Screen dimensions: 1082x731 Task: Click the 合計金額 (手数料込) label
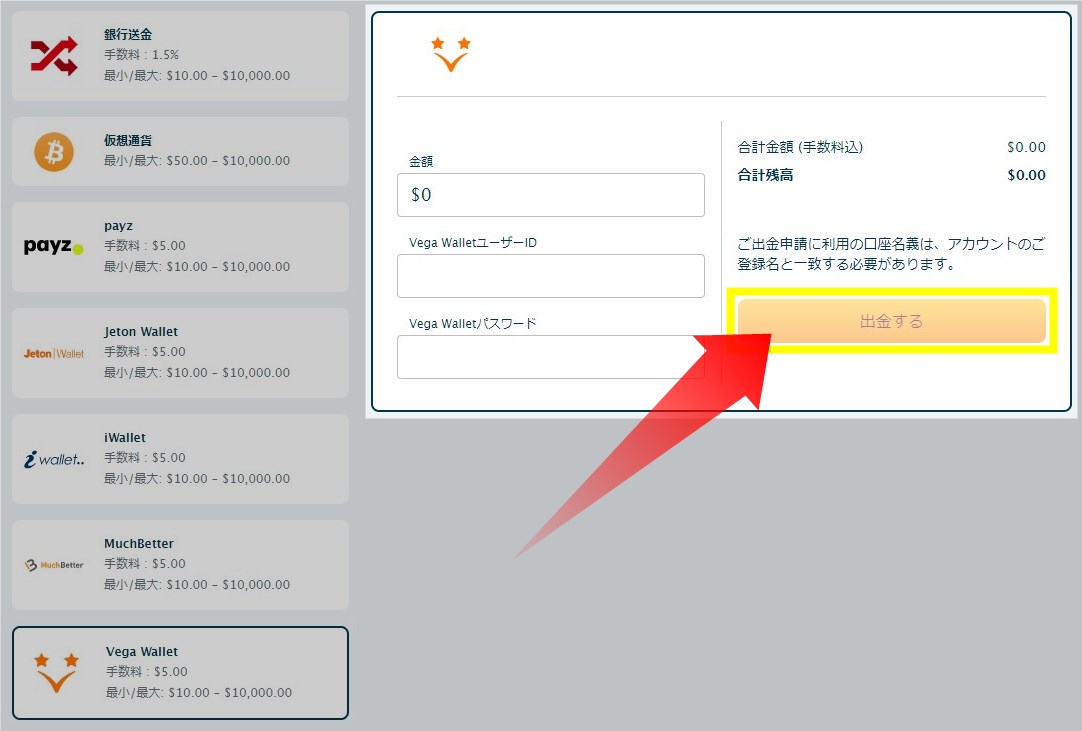[x=800, y=147]
